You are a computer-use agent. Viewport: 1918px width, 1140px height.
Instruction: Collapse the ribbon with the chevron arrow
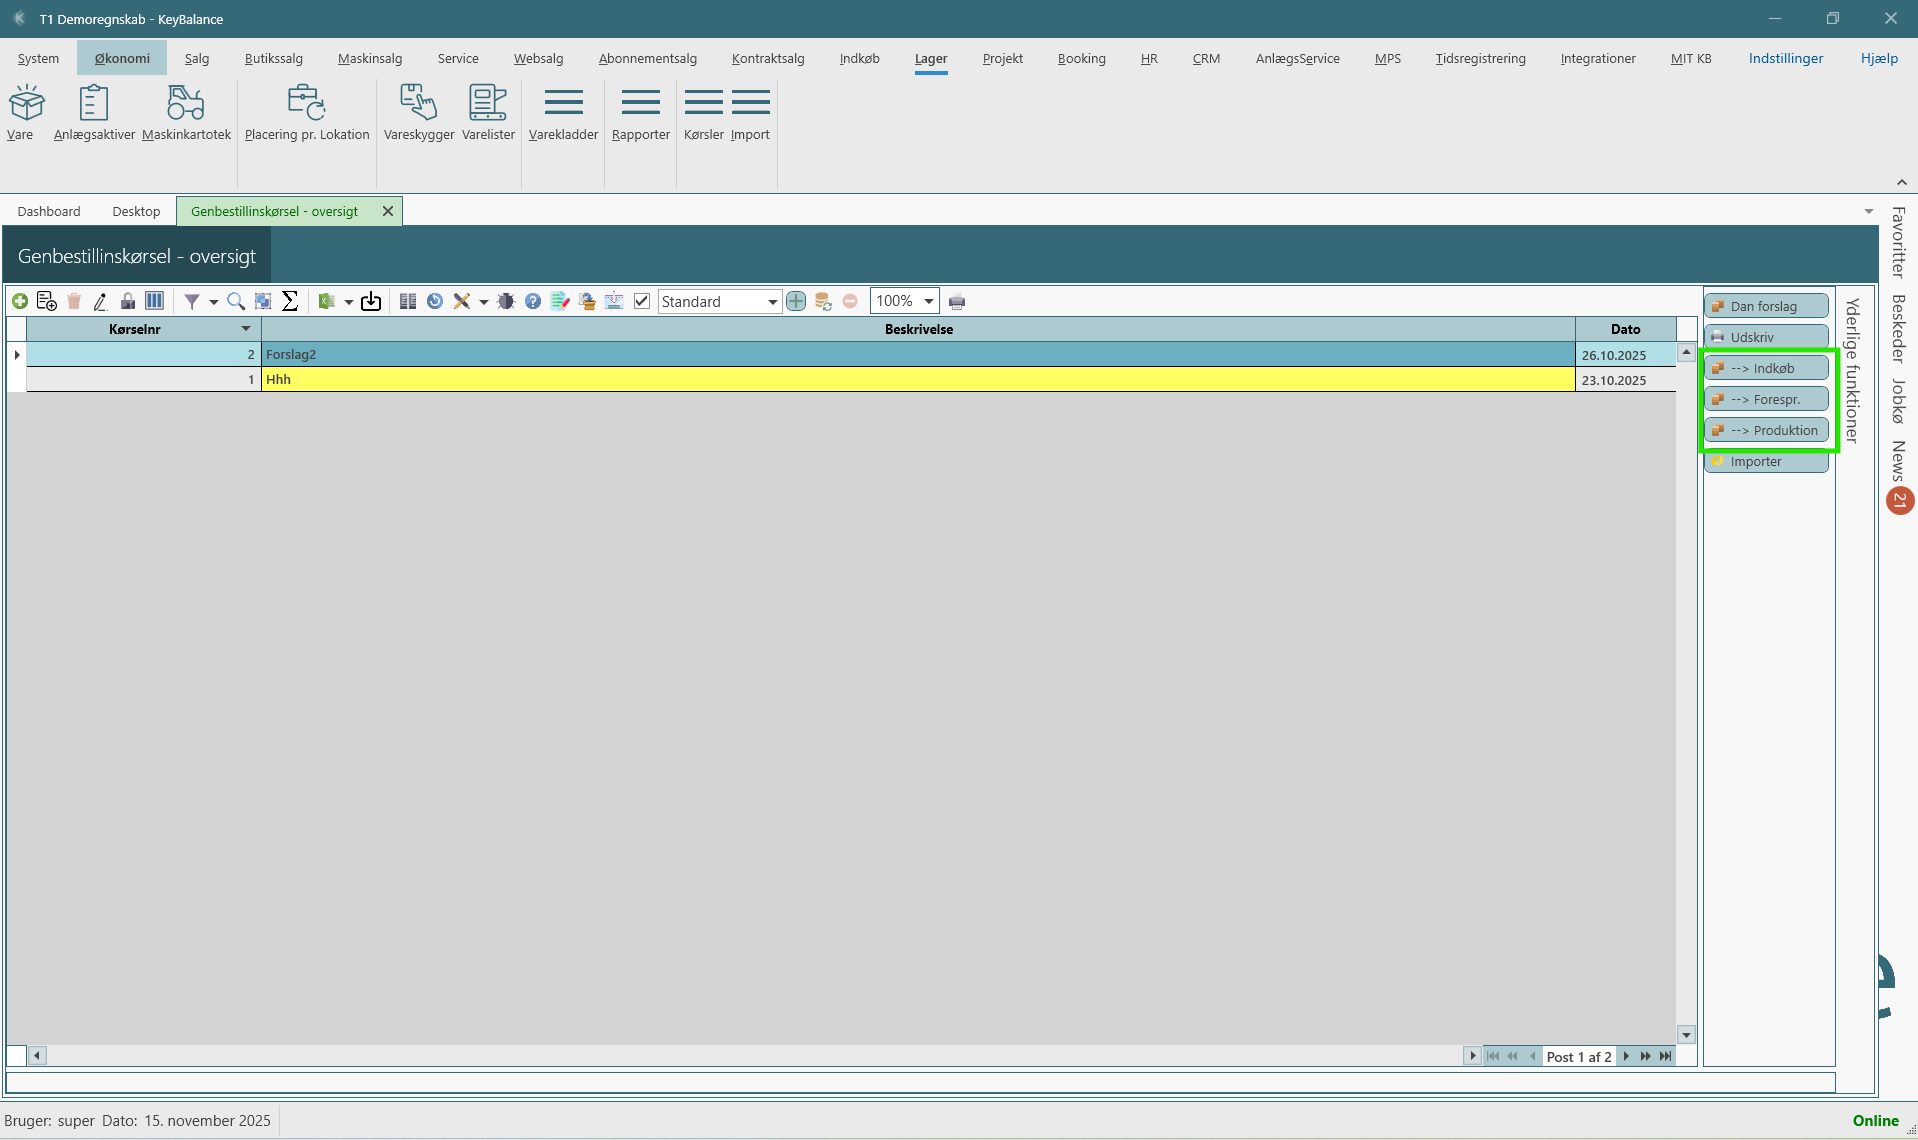[1901, 183]
